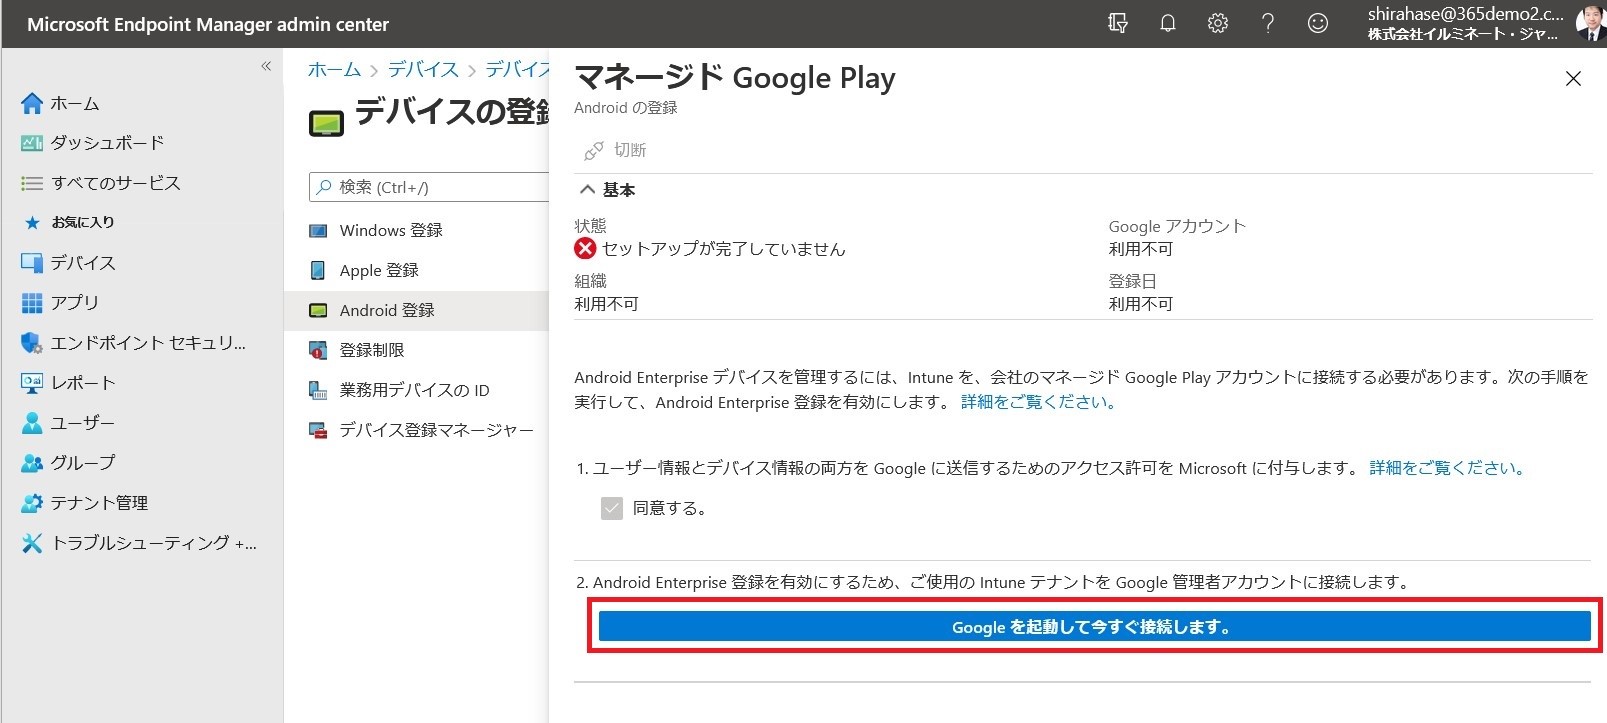Click the ダッシュボード chart icon
Viewport: 1607px width, 723px height.
[32, 143]
